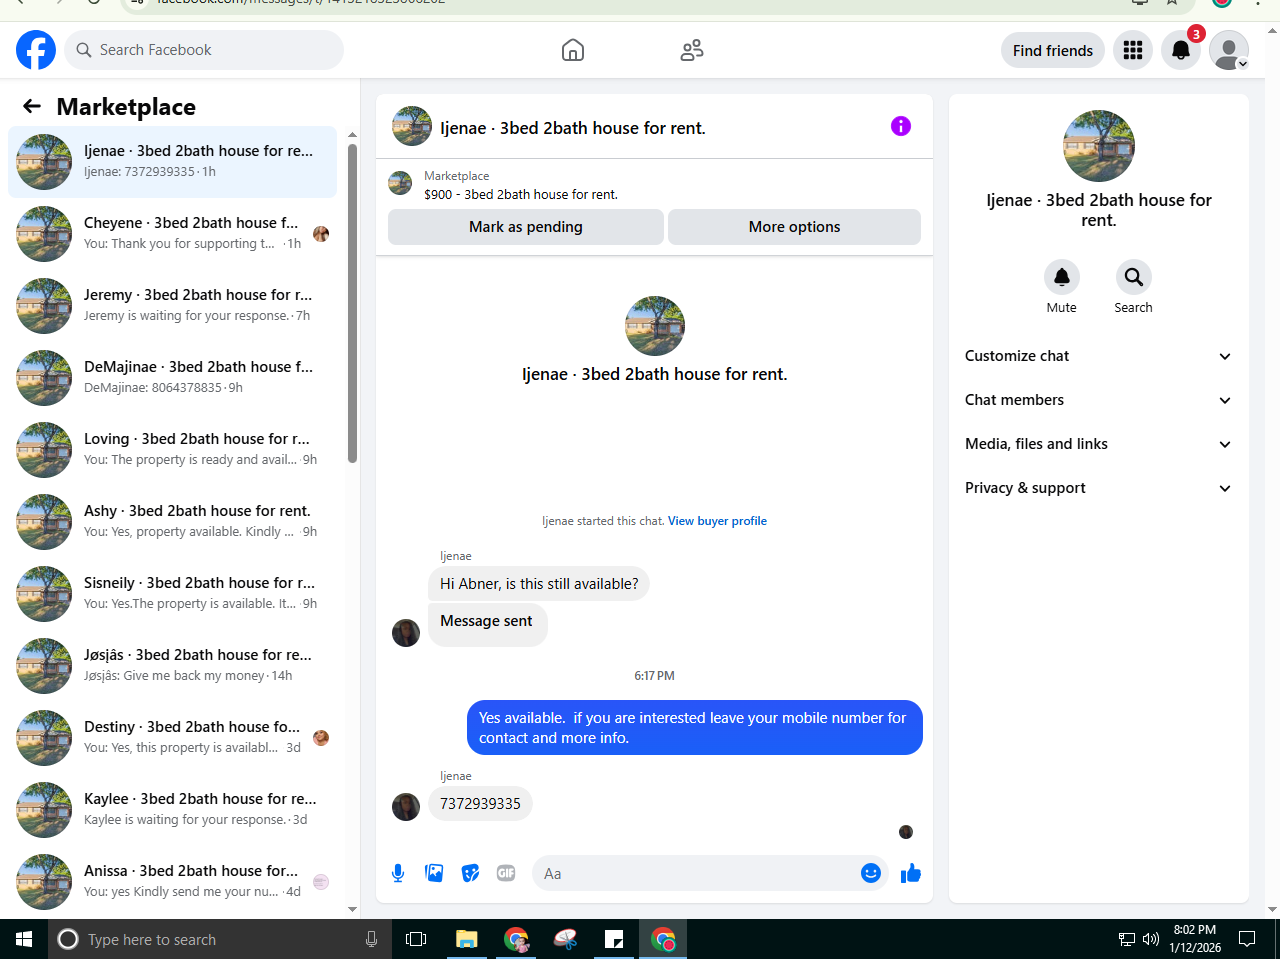The width and height of the screenshot is (1280, 959).
Task: Open Kaylee conversation in the list
Action: (x=172, y=810)
